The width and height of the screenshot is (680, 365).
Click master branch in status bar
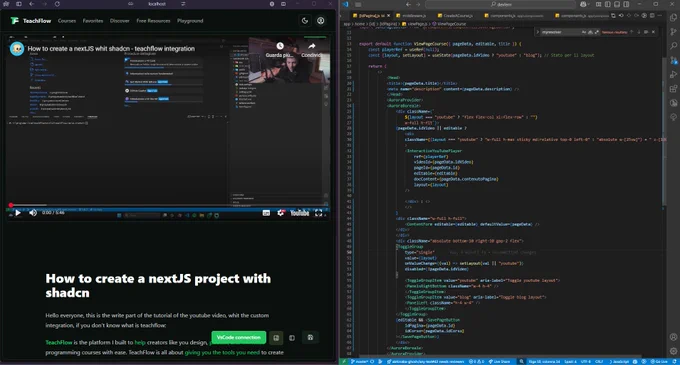pos(359,362)
